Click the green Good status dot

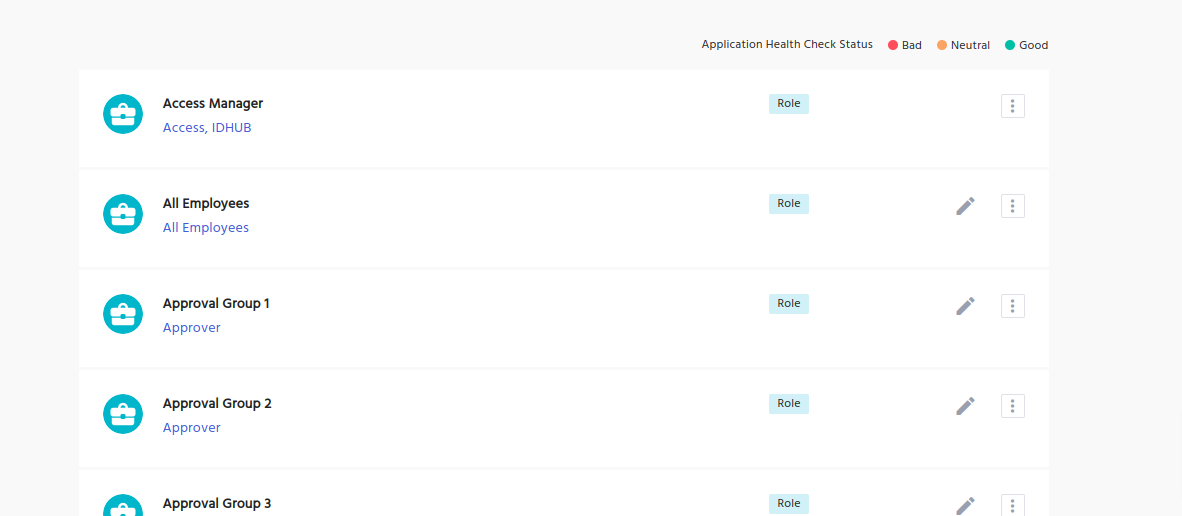coord(1010,45)
